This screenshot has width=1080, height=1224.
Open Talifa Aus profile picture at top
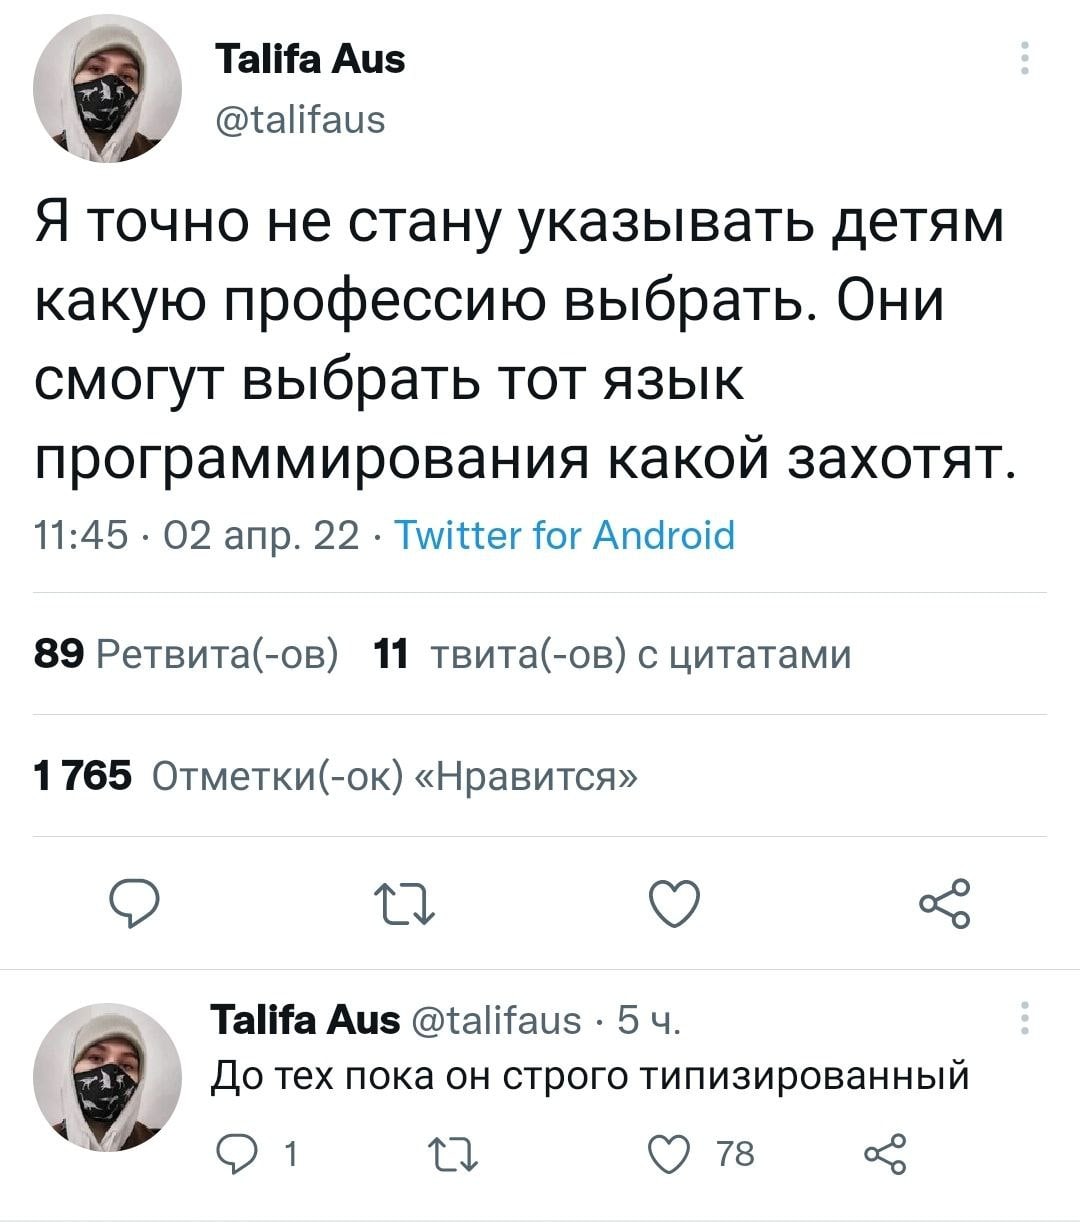point(107,89)
